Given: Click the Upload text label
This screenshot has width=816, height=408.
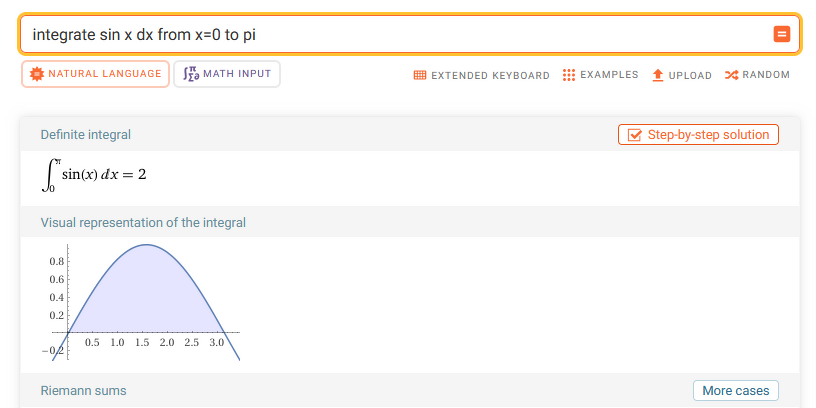Looking at the screenshot, I should 691,75.
